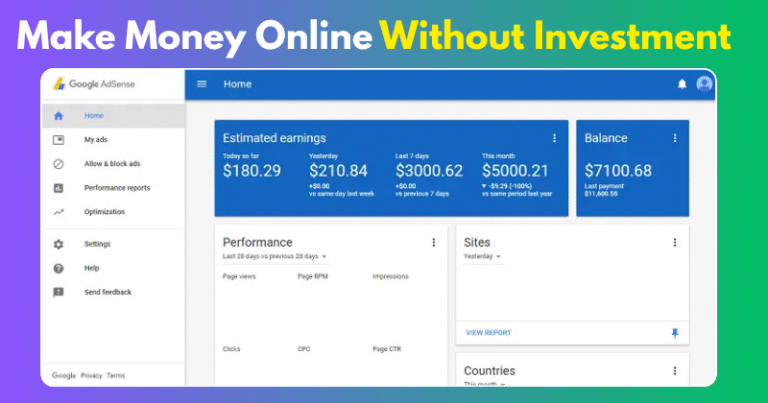Open Performance reports
The image size is (768, 403).
pos(117,188)
